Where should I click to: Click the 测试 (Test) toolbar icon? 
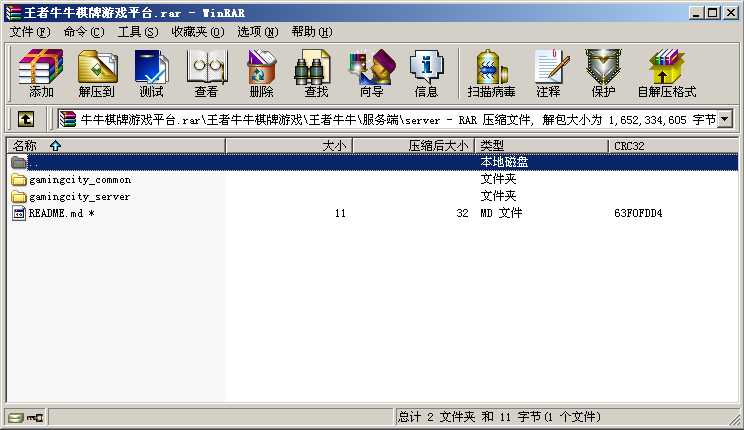pyautogui.click(x=151, y=73)
